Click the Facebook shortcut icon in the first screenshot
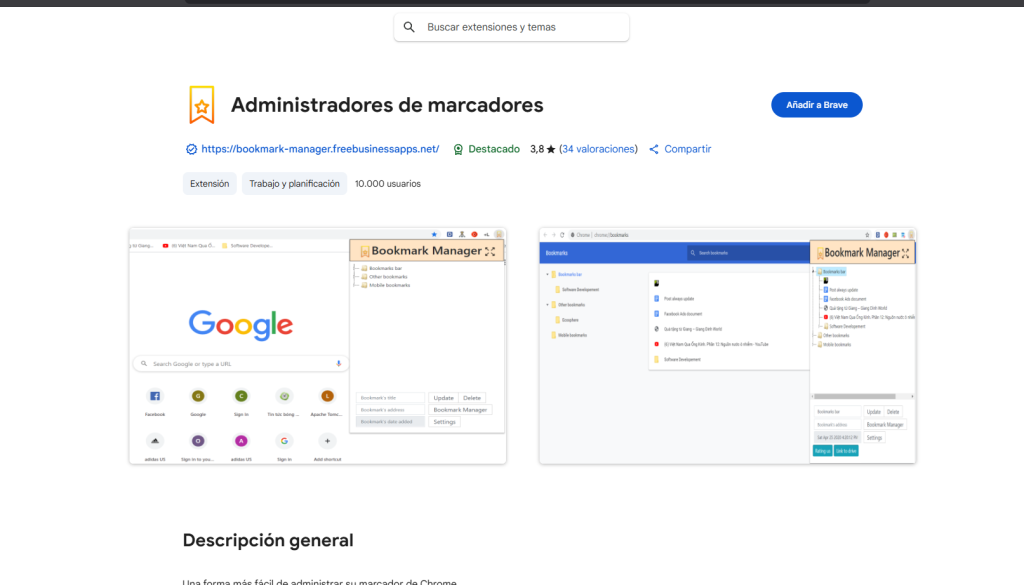This screenshot has width=1024, height=585. pyautogui.click(x=155, y=396)
